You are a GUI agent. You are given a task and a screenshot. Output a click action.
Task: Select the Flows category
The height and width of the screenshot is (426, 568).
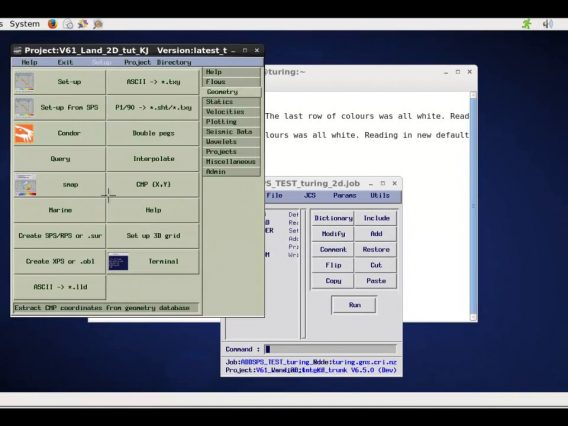pyautogui.click(x=231, y=82)
